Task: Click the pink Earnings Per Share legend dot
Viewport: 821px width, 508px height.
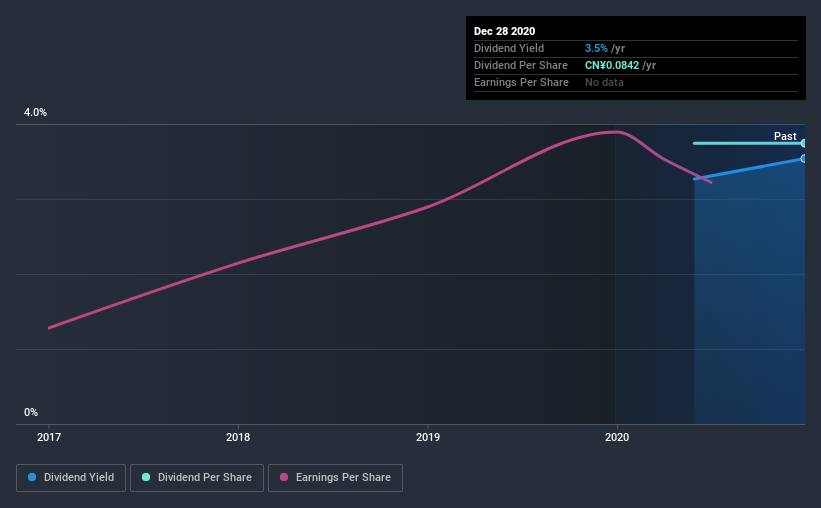Action: [284, 477]
